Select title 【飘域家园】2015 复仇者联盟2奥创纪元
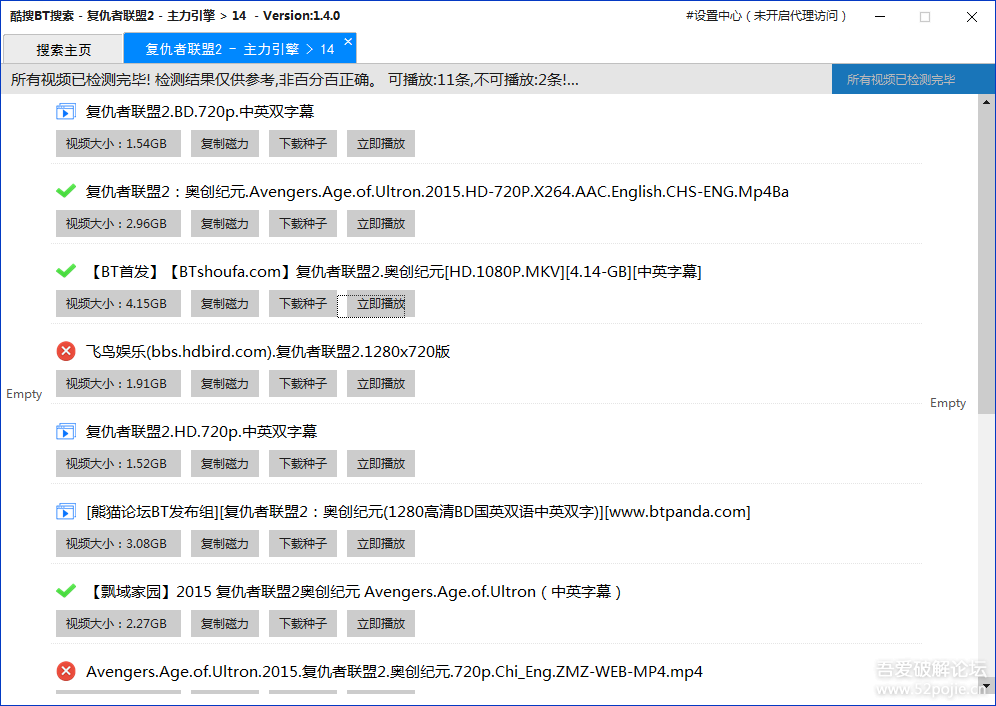996x706 pixels. point(354,592)
